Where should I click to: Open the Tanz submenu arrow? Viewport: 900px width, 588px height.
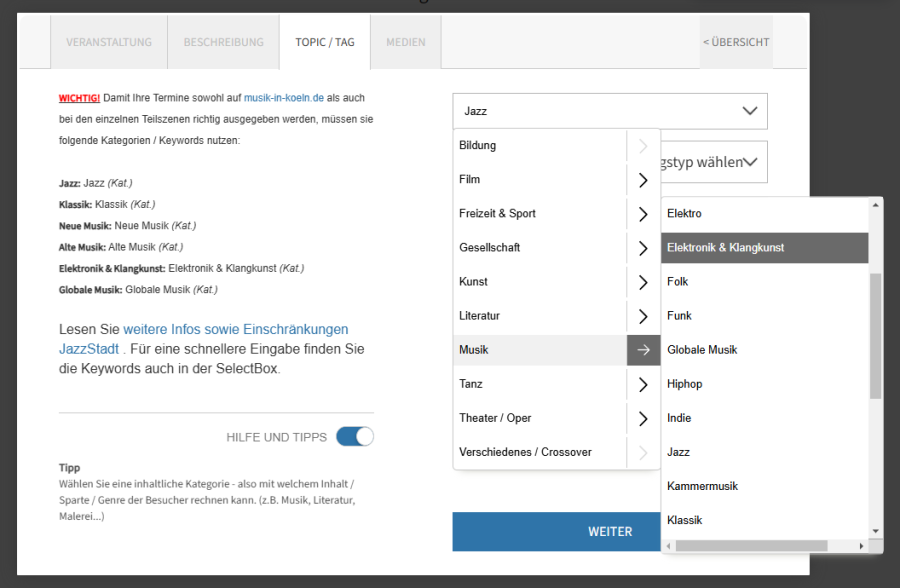click(643, 384)
